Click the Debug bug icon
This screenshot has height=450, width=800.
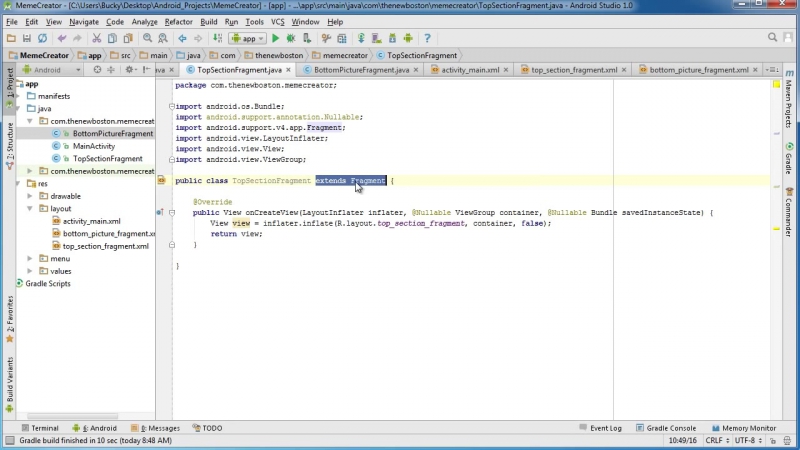(291, 38)
